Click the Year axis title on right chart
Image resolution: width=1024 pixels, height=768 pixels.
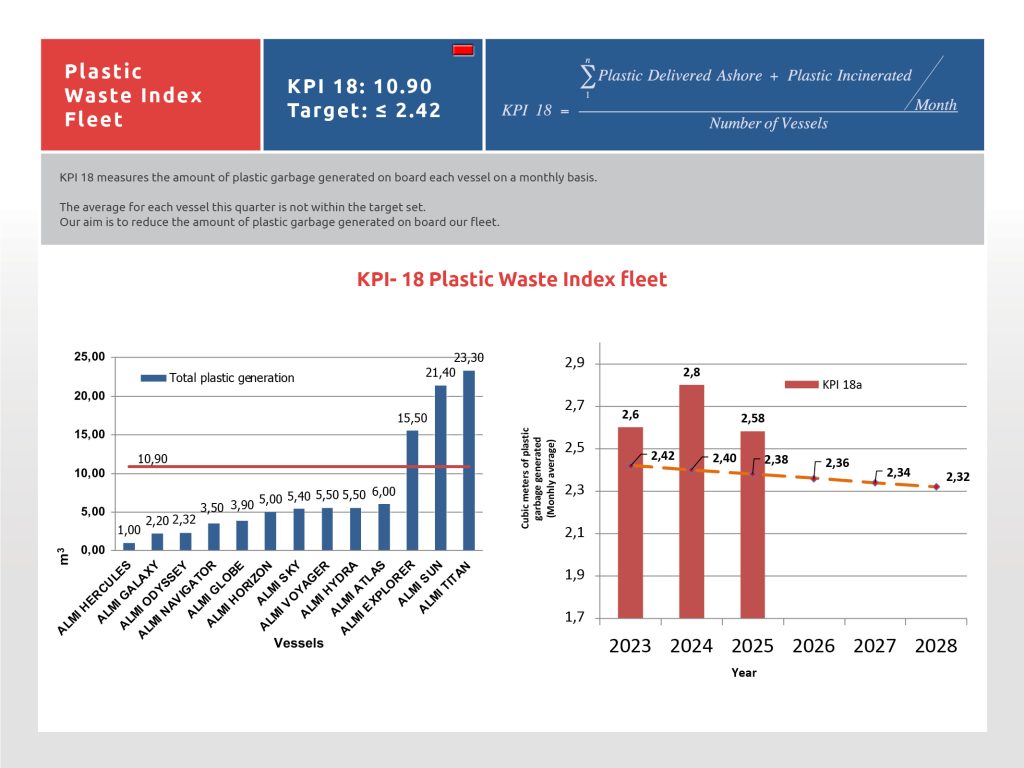pos(743,673)
